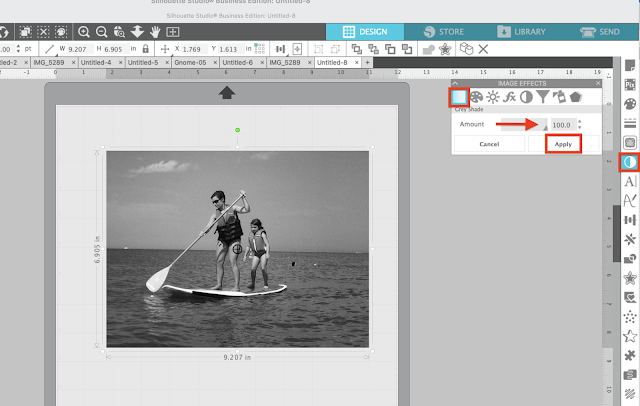640x406 pixels.
Task: Open the Page Setup panel icon
Action: [630, 65]
